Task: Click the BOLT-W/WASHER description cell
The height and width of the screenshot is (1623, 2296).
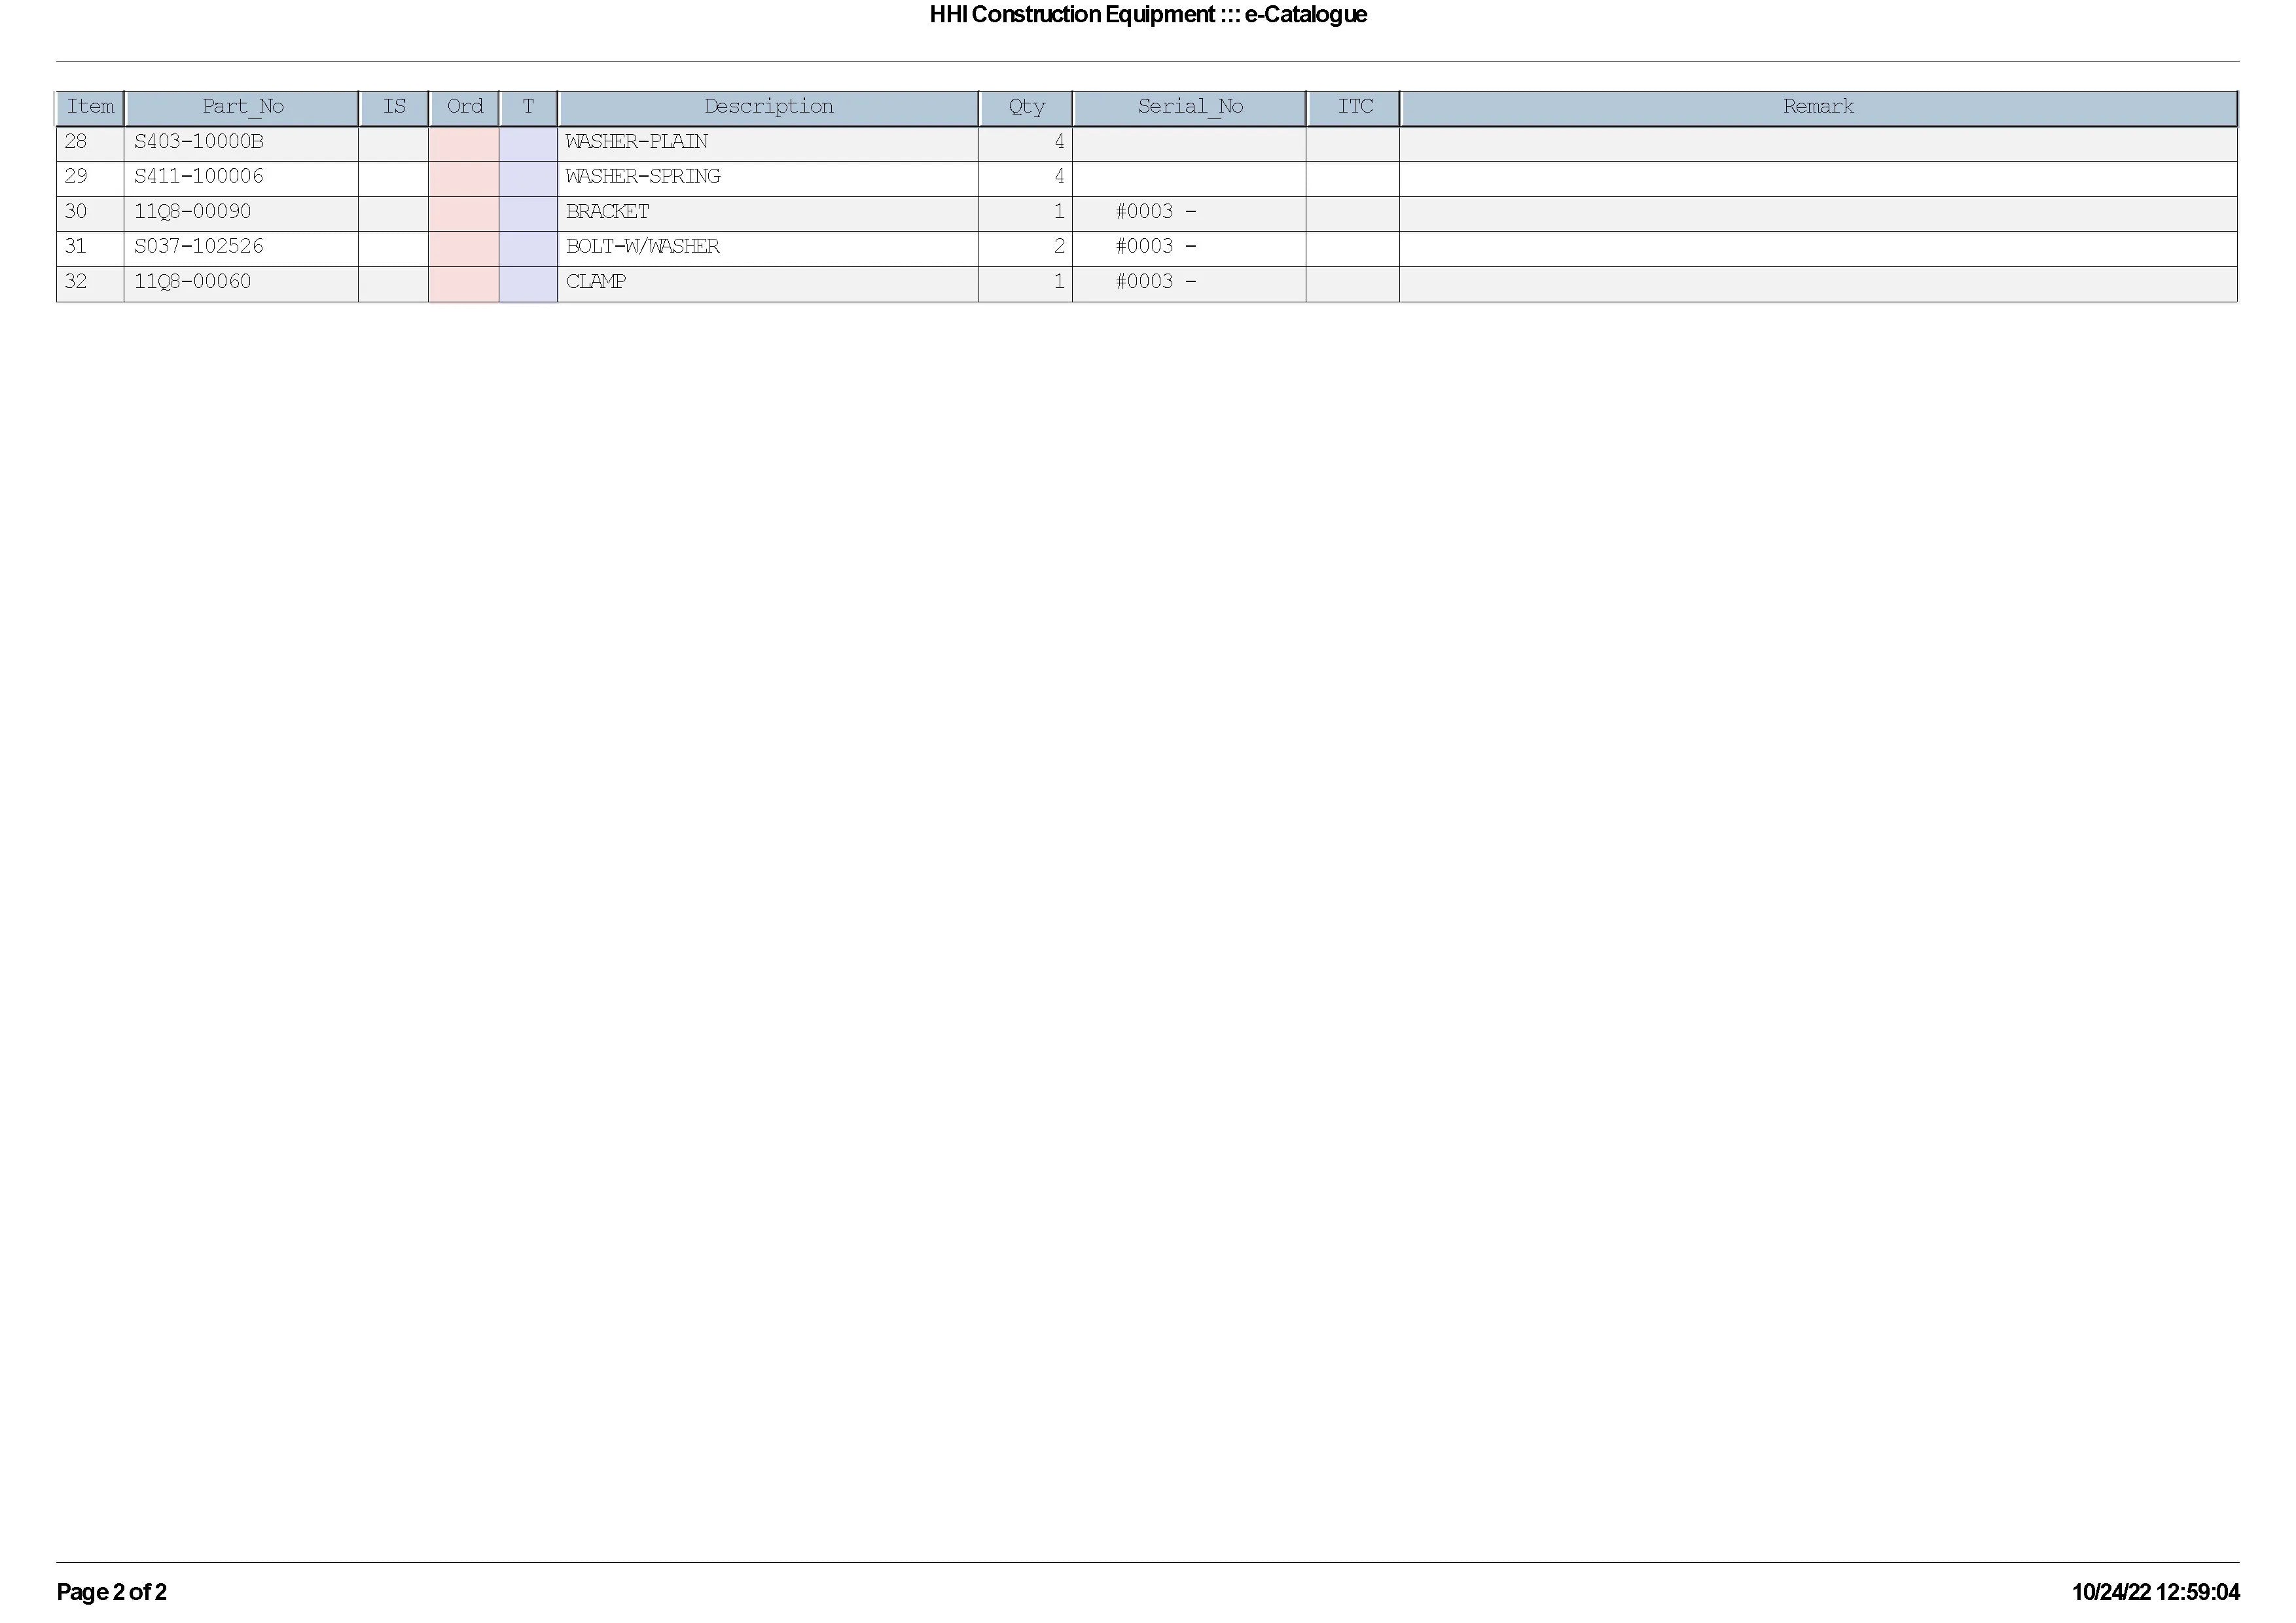Action: pos(643,247)
